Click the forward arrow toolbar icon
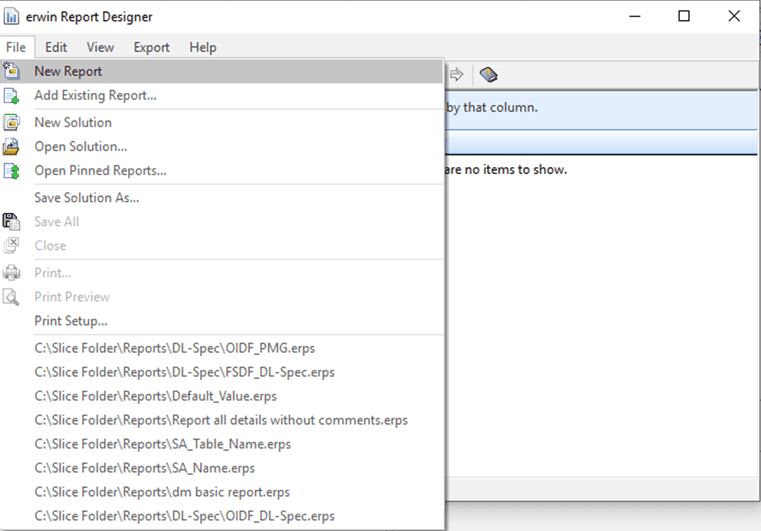Image resolution: width=761 pixels, height=531 pixels. click(x=456, y=74)
